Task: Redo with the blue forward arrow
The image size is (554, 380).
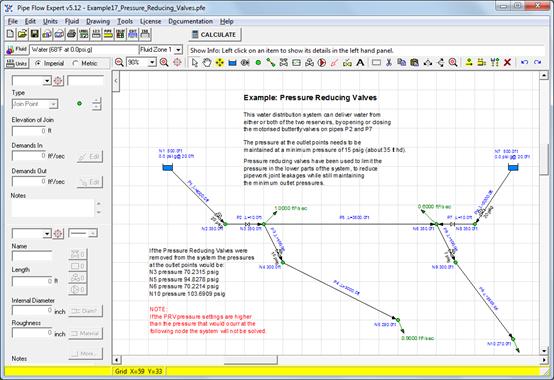Action: click(x=537, y=63)
